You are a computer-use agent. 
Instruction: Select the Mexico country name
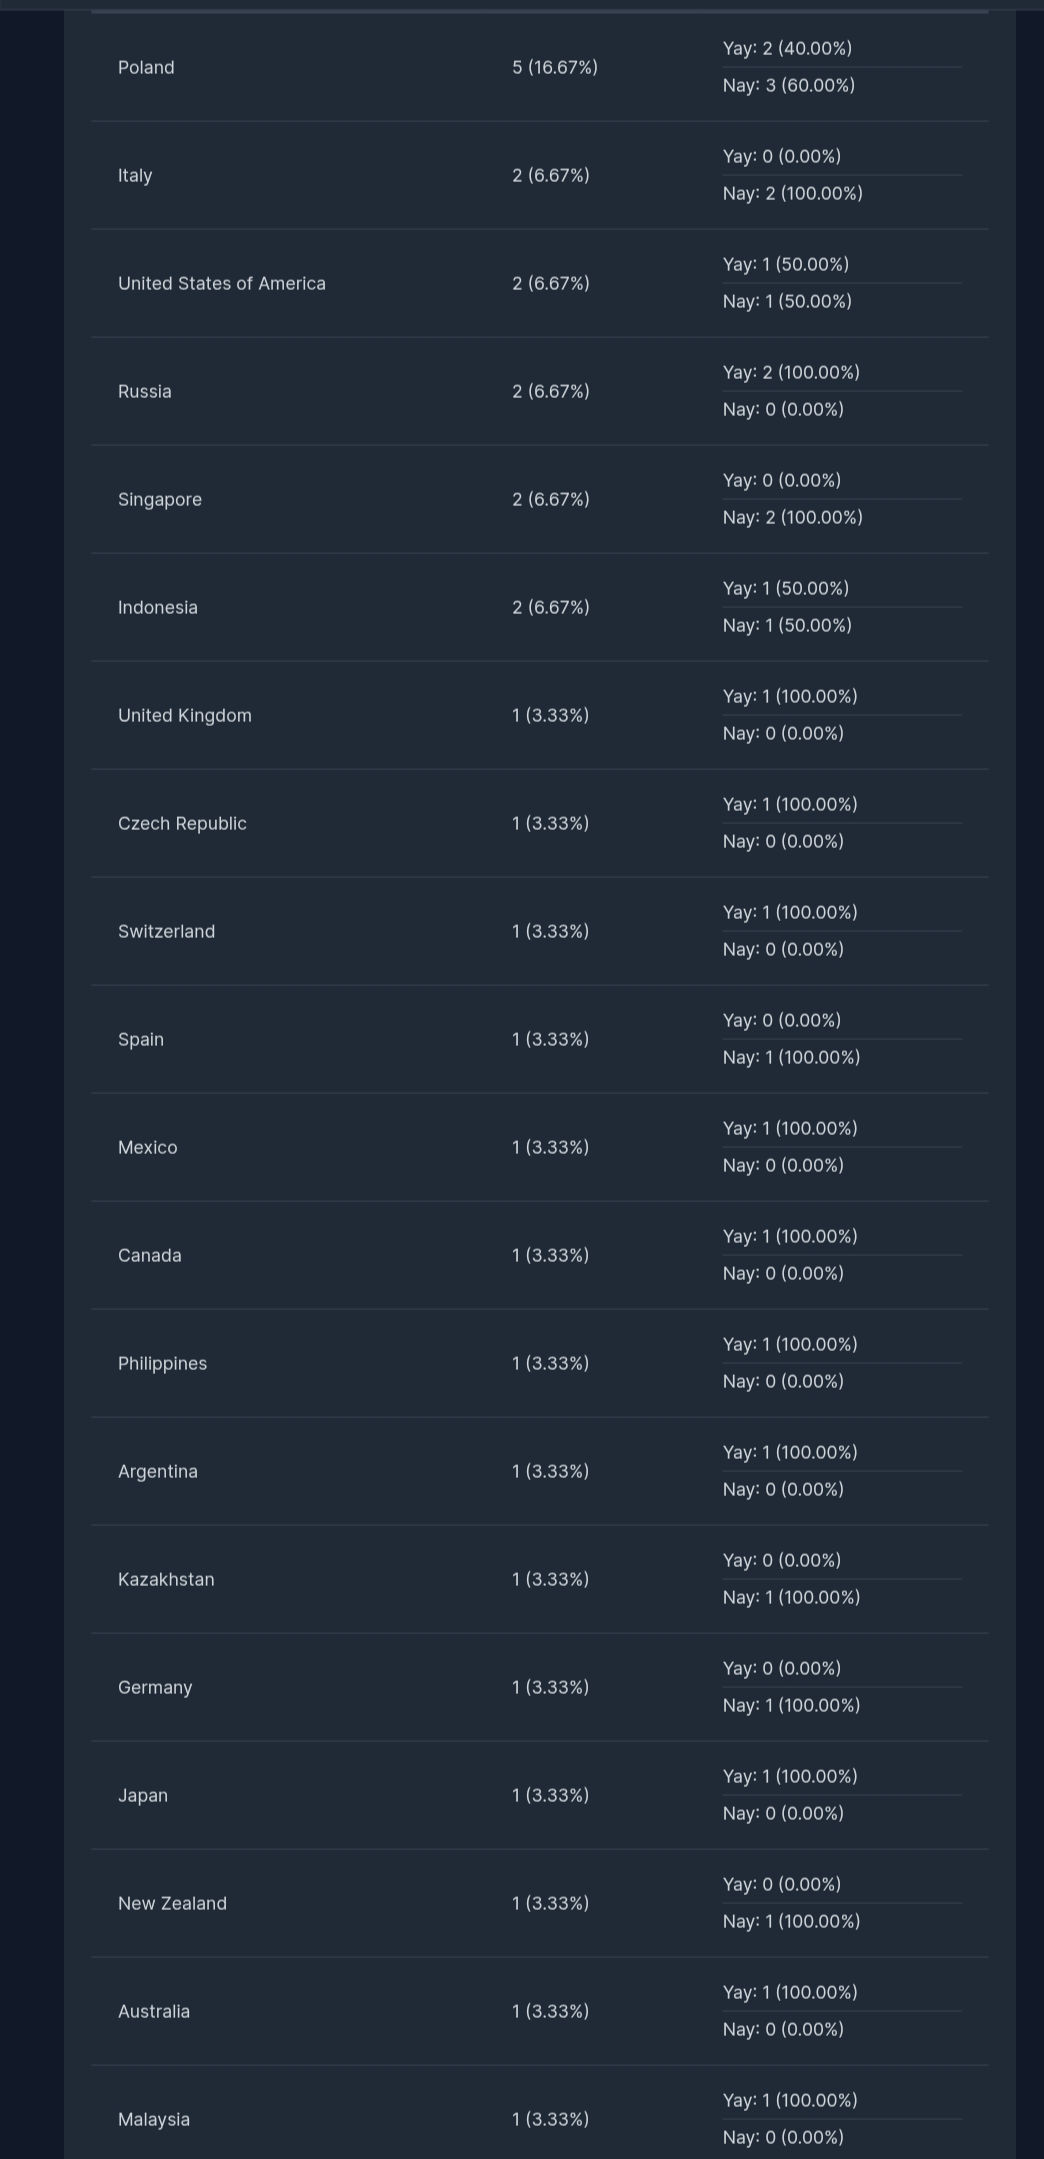(x=148, y=1147)
